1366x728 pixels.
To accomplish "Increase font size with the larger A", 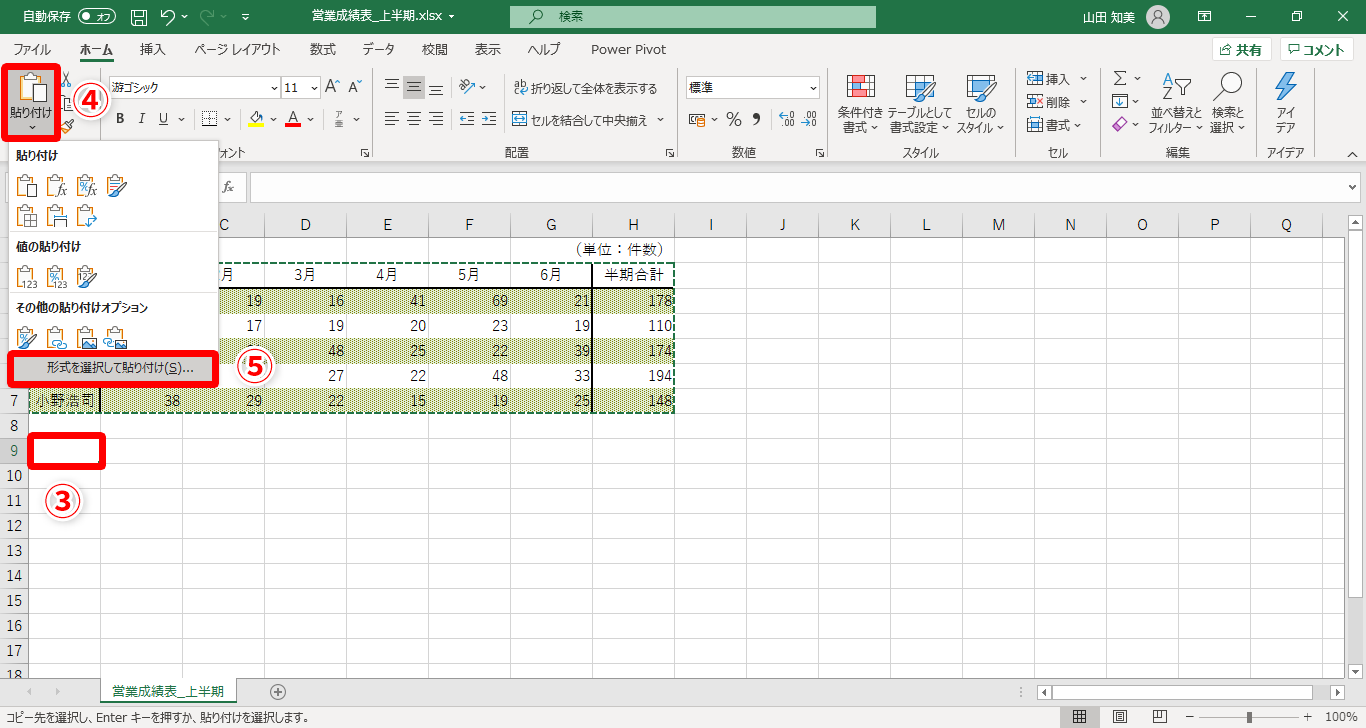I will click(333, 87).
